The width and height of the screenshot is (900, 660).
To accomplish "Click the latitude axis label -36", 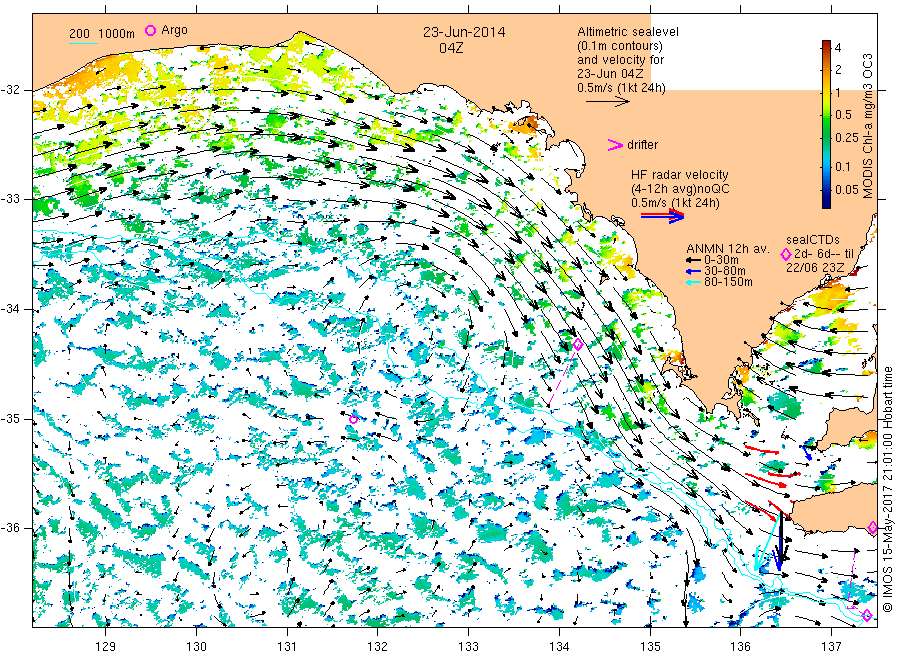I will point(10,528).
